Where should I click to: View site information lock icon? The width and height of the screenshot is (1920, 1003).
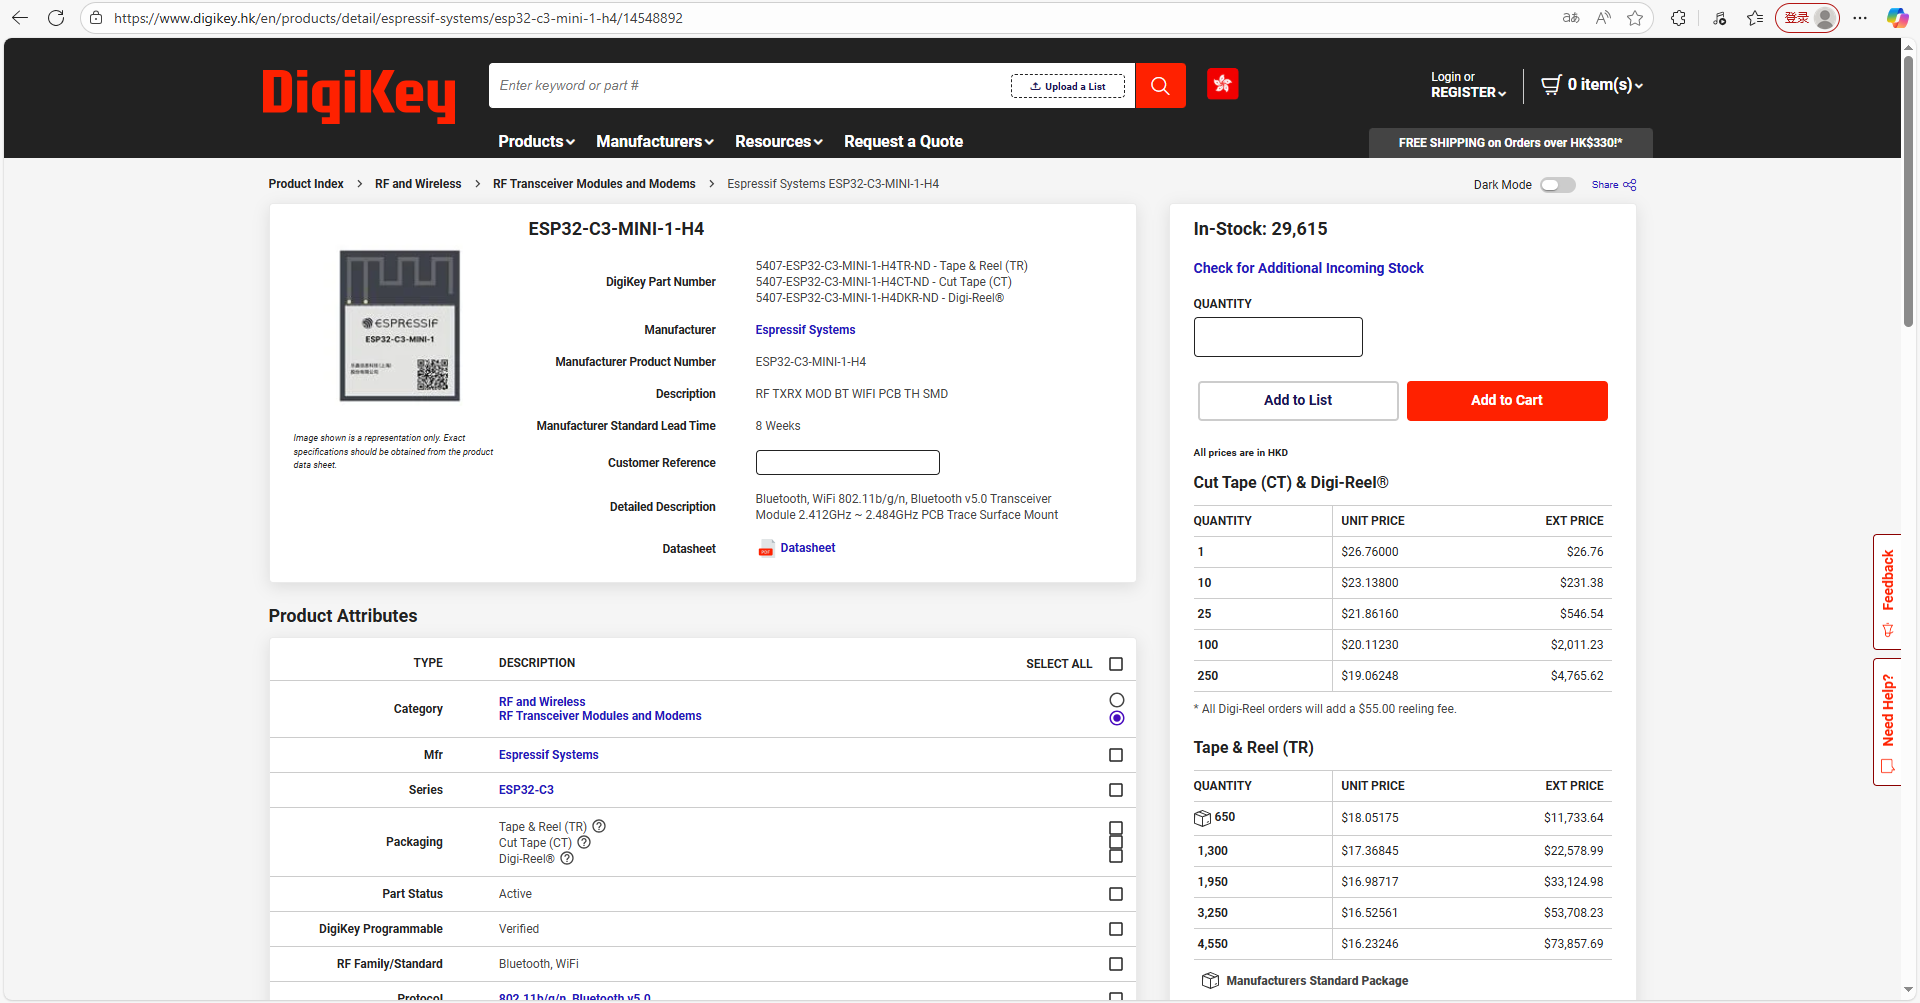95,18
